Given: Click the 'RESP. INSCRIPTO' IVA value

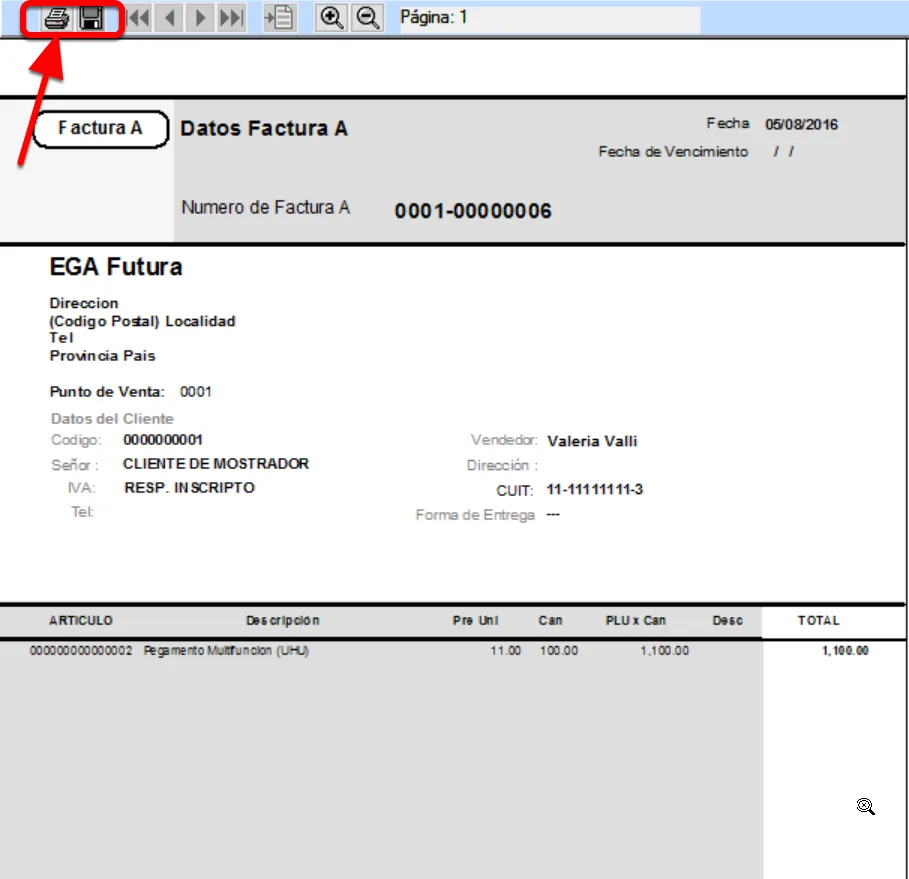Looking at the screenshot, I should click(x=190, y=488).
